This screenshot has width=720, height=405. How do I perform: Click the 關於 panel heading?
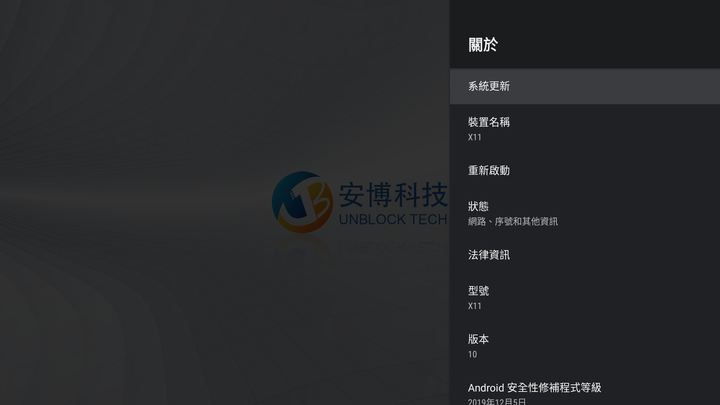[x=483, y=45]
